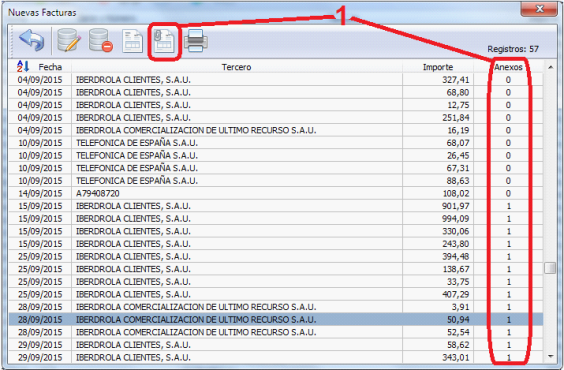Select the row with importe 251,84
This screenshot has width=564, height=370.
click(276, 117)
